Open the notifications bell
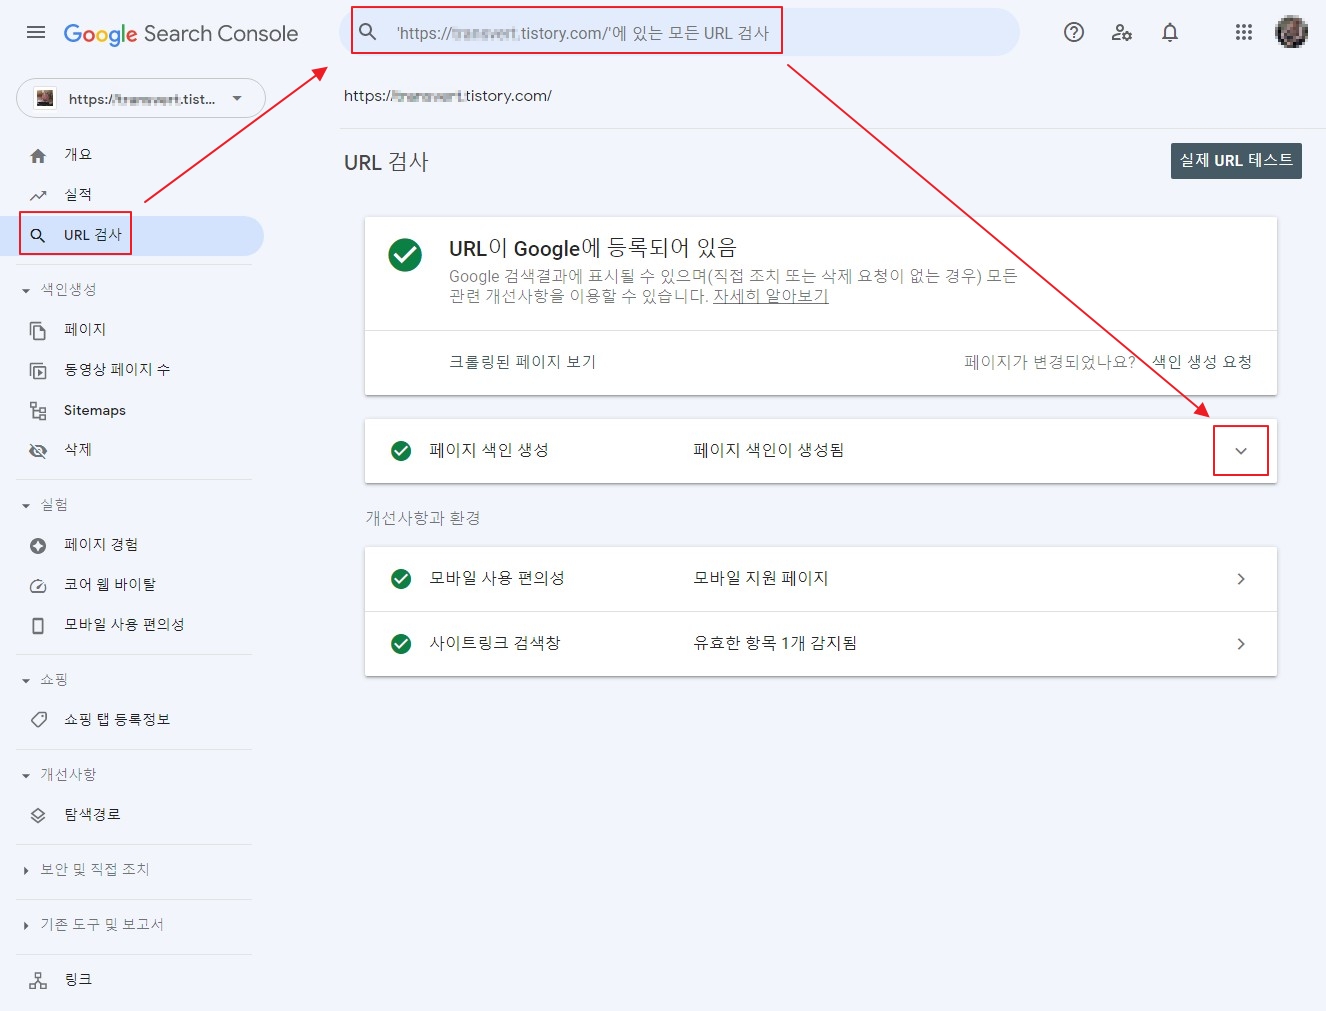This screenshot has height=1011, width=1326. (1170, 32)
